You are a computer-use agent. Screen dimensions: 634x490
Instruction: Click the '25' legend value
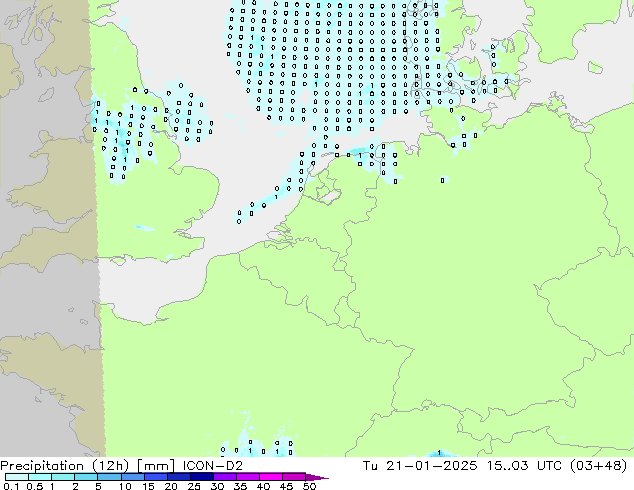coord(194,486)
